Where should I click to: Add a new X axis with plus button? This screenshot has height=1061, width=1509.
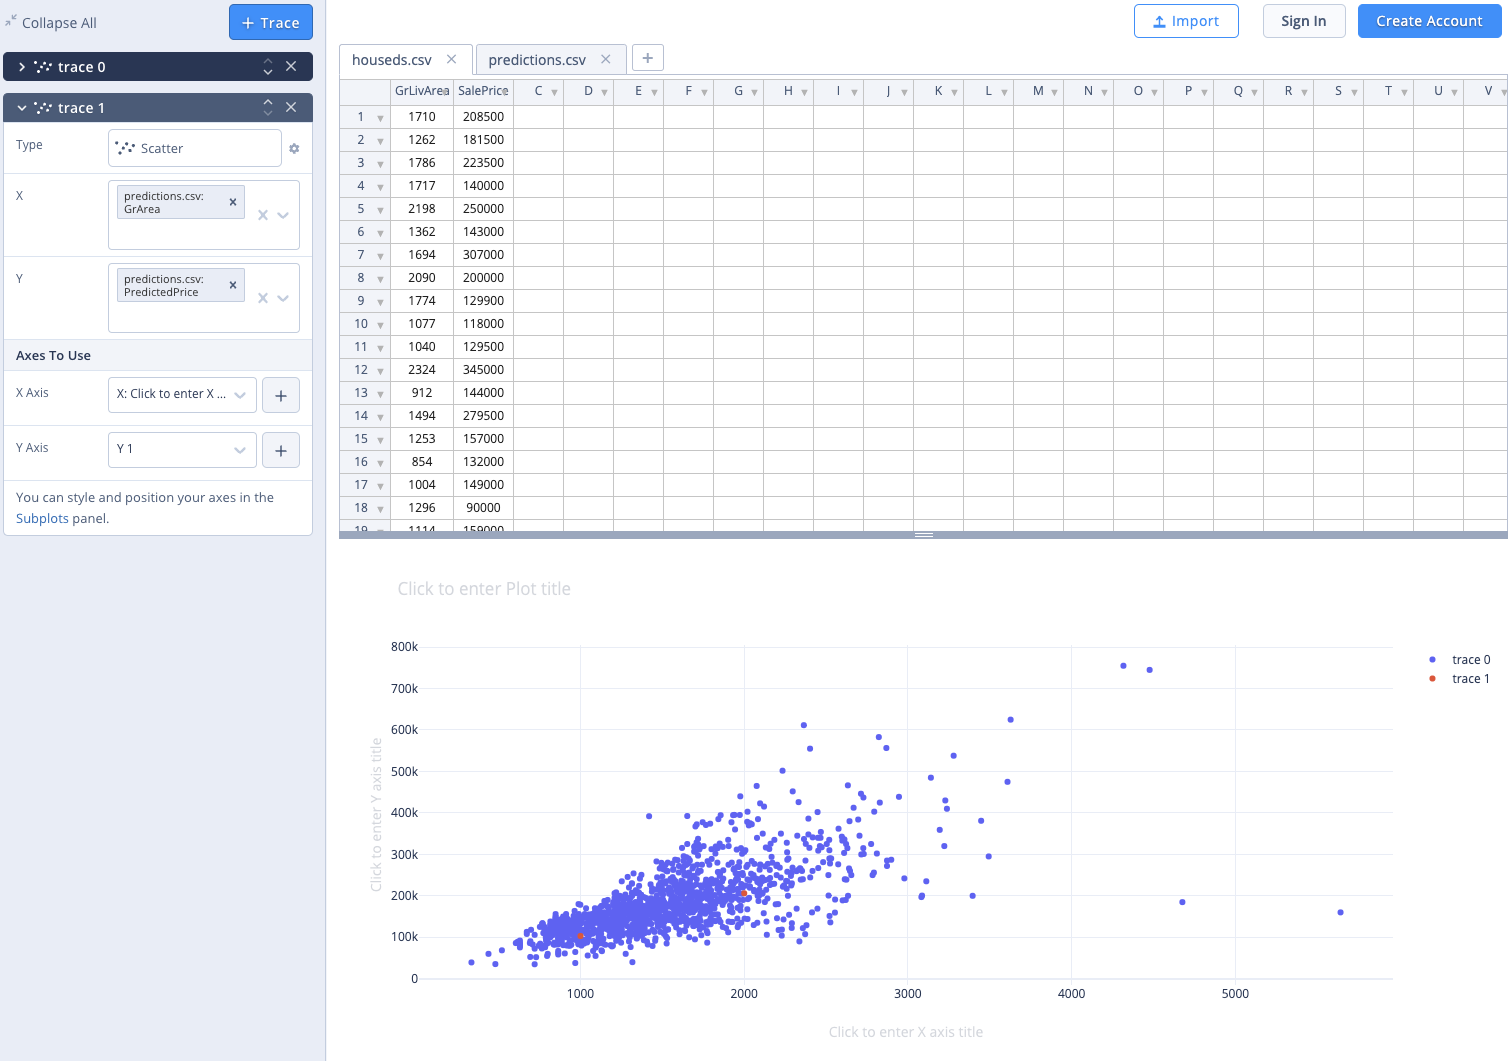click(281, 396)
